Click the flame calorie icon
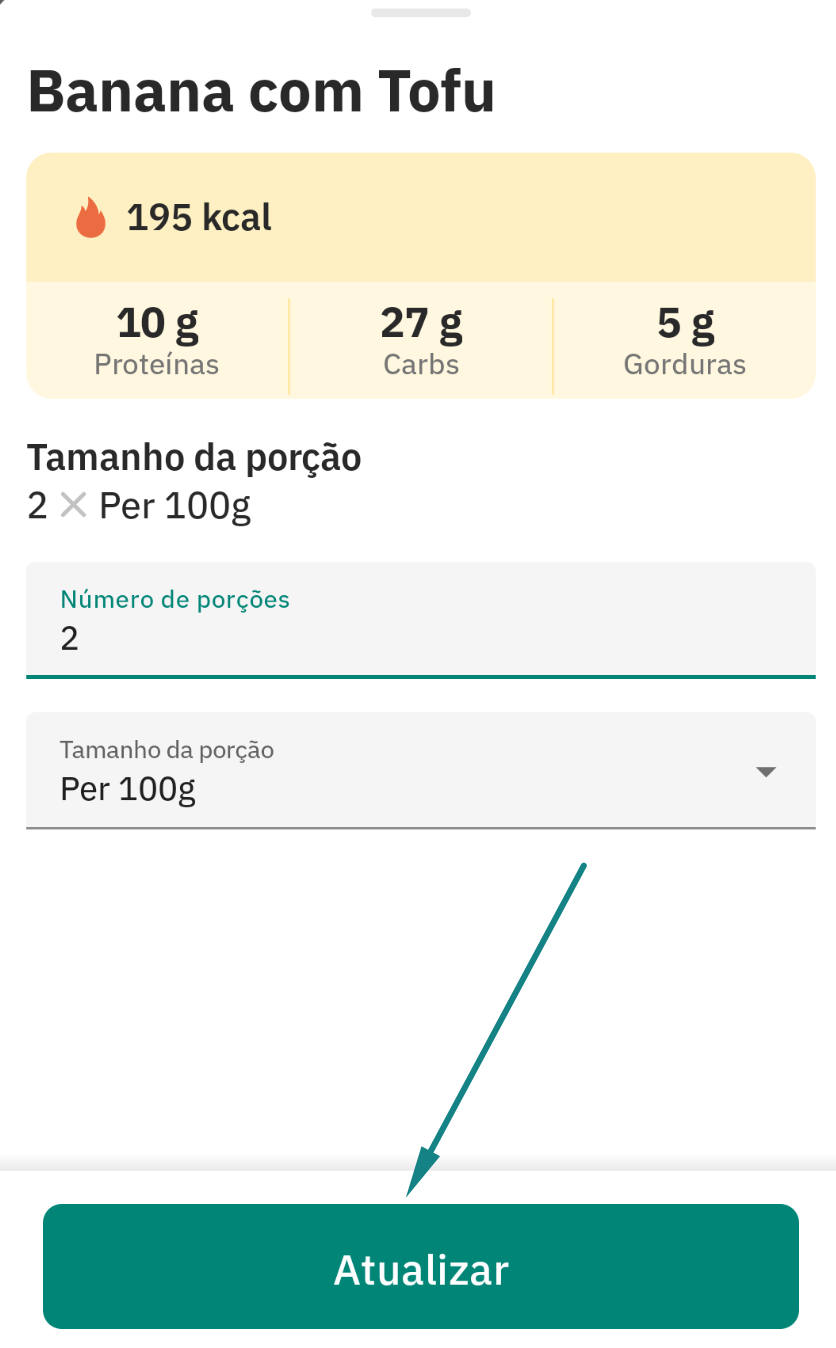Screen dimensions: 836x1348 click(91, 217)
